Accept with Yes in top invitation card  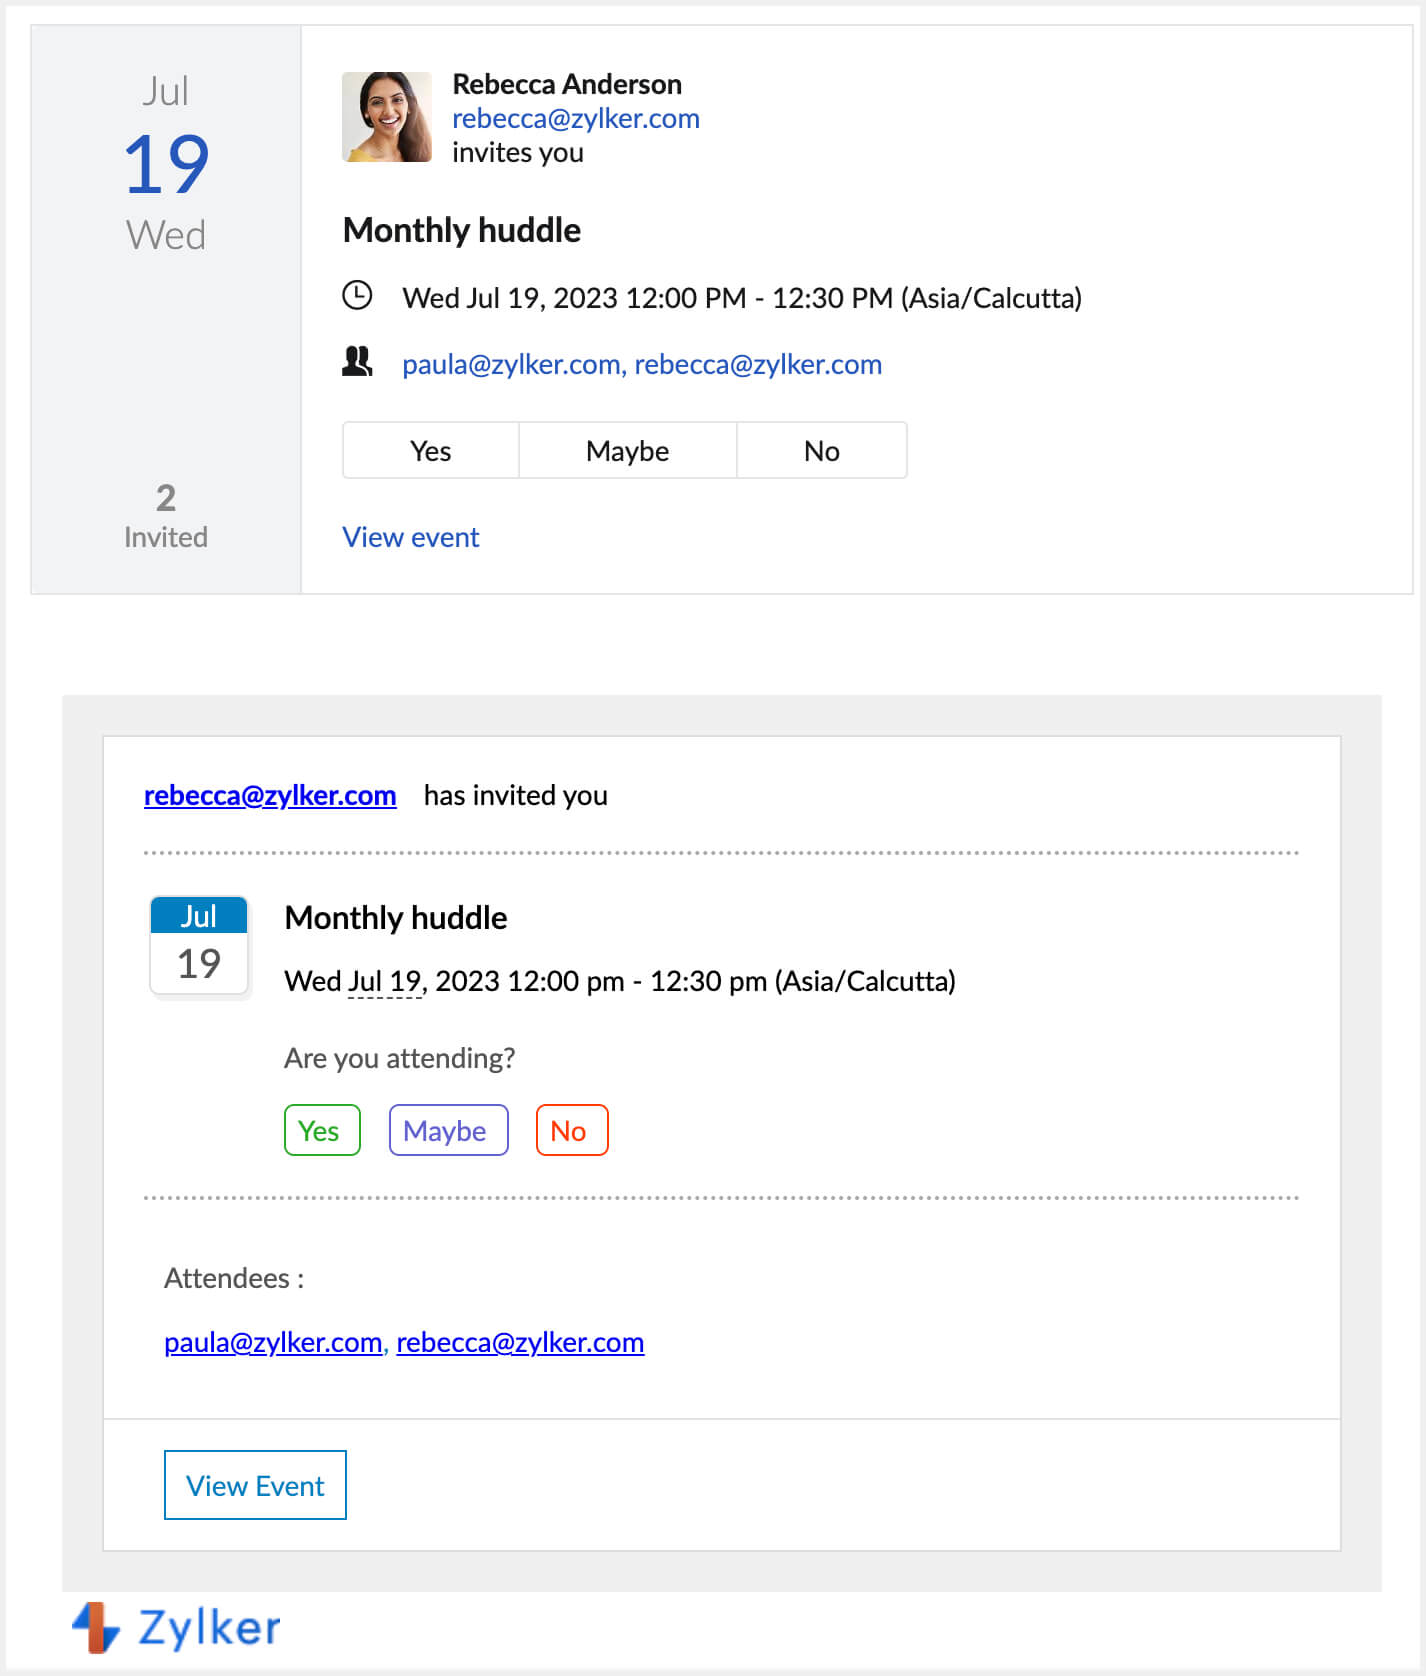point(431,451)
